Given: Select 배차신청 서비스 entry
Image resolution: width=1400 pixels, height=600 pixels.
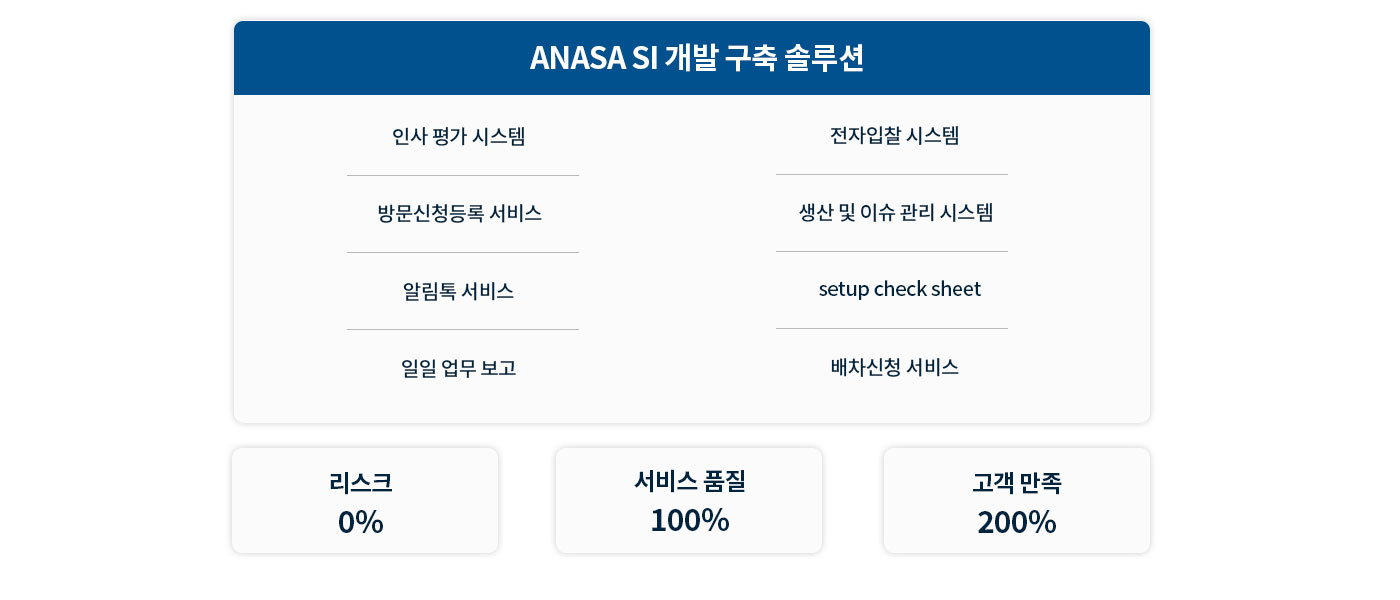Looking at the screenshot, I should pos(895,367).
